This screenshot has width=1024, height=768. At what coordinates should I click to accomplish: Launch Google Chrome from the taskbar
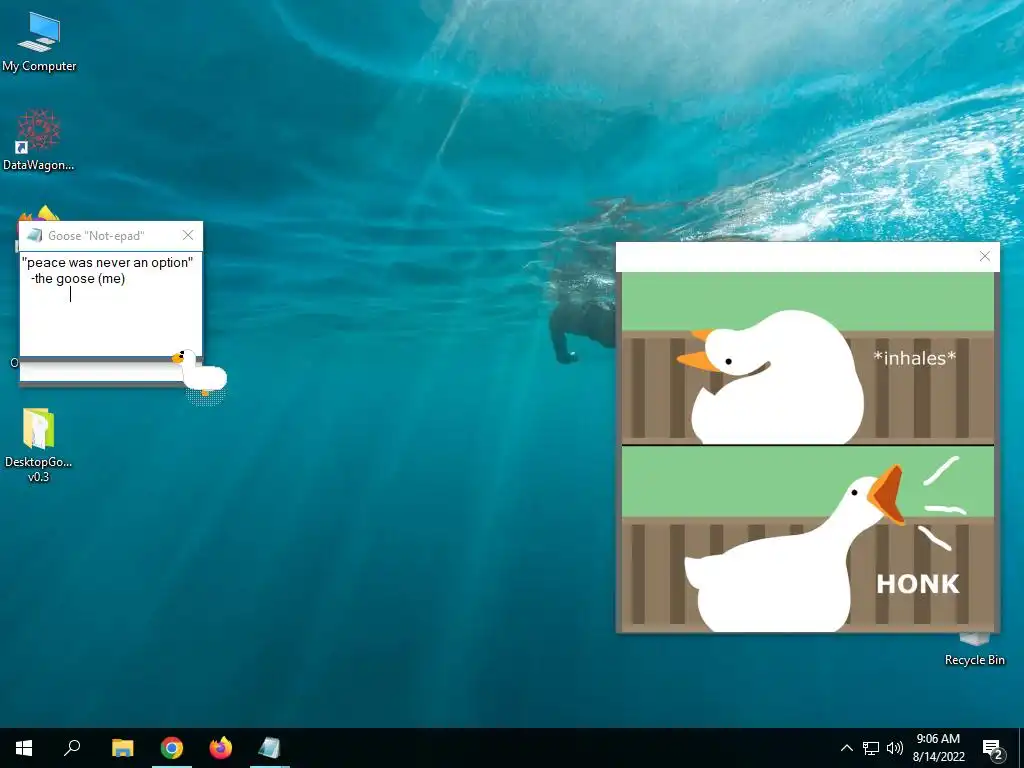pos(172,748)
